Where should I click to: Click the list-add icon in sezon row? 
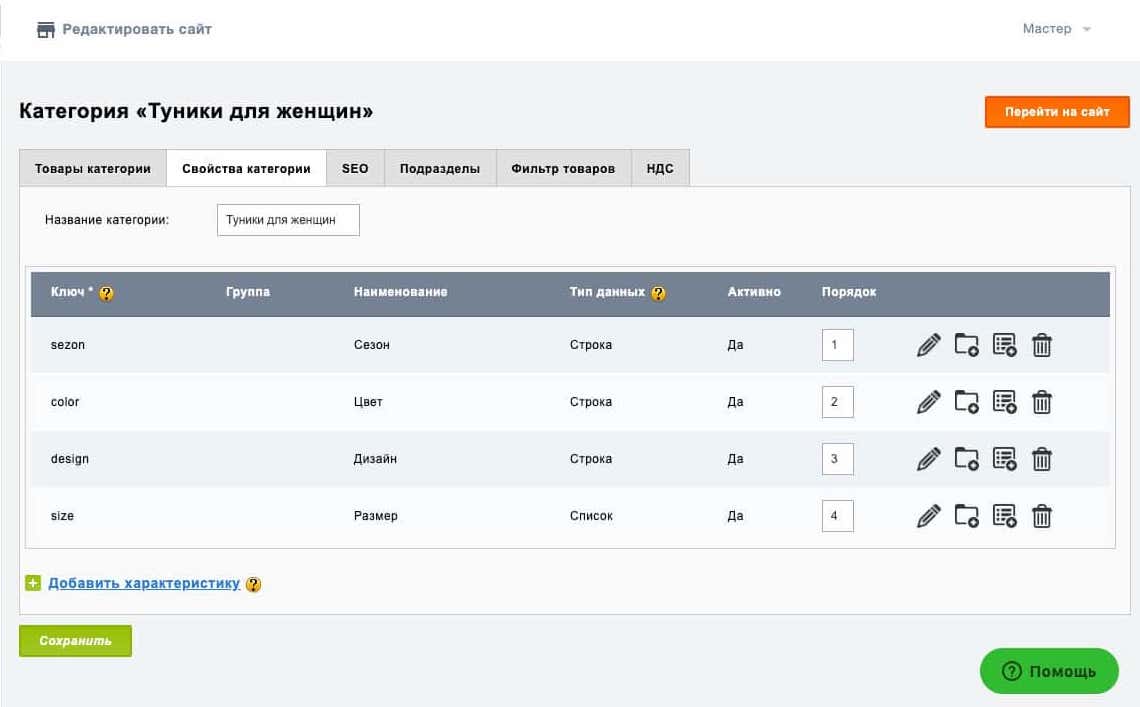click(x=1005, y=345)
